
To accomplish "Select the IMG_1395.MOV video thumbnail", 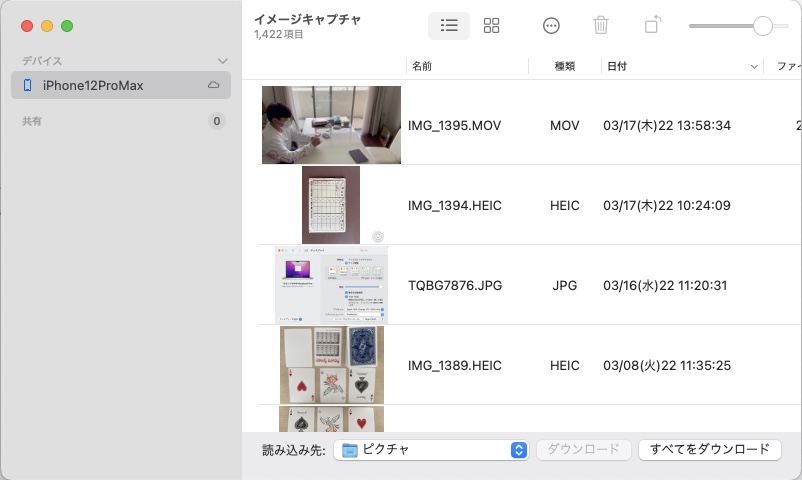I will 331,125.
